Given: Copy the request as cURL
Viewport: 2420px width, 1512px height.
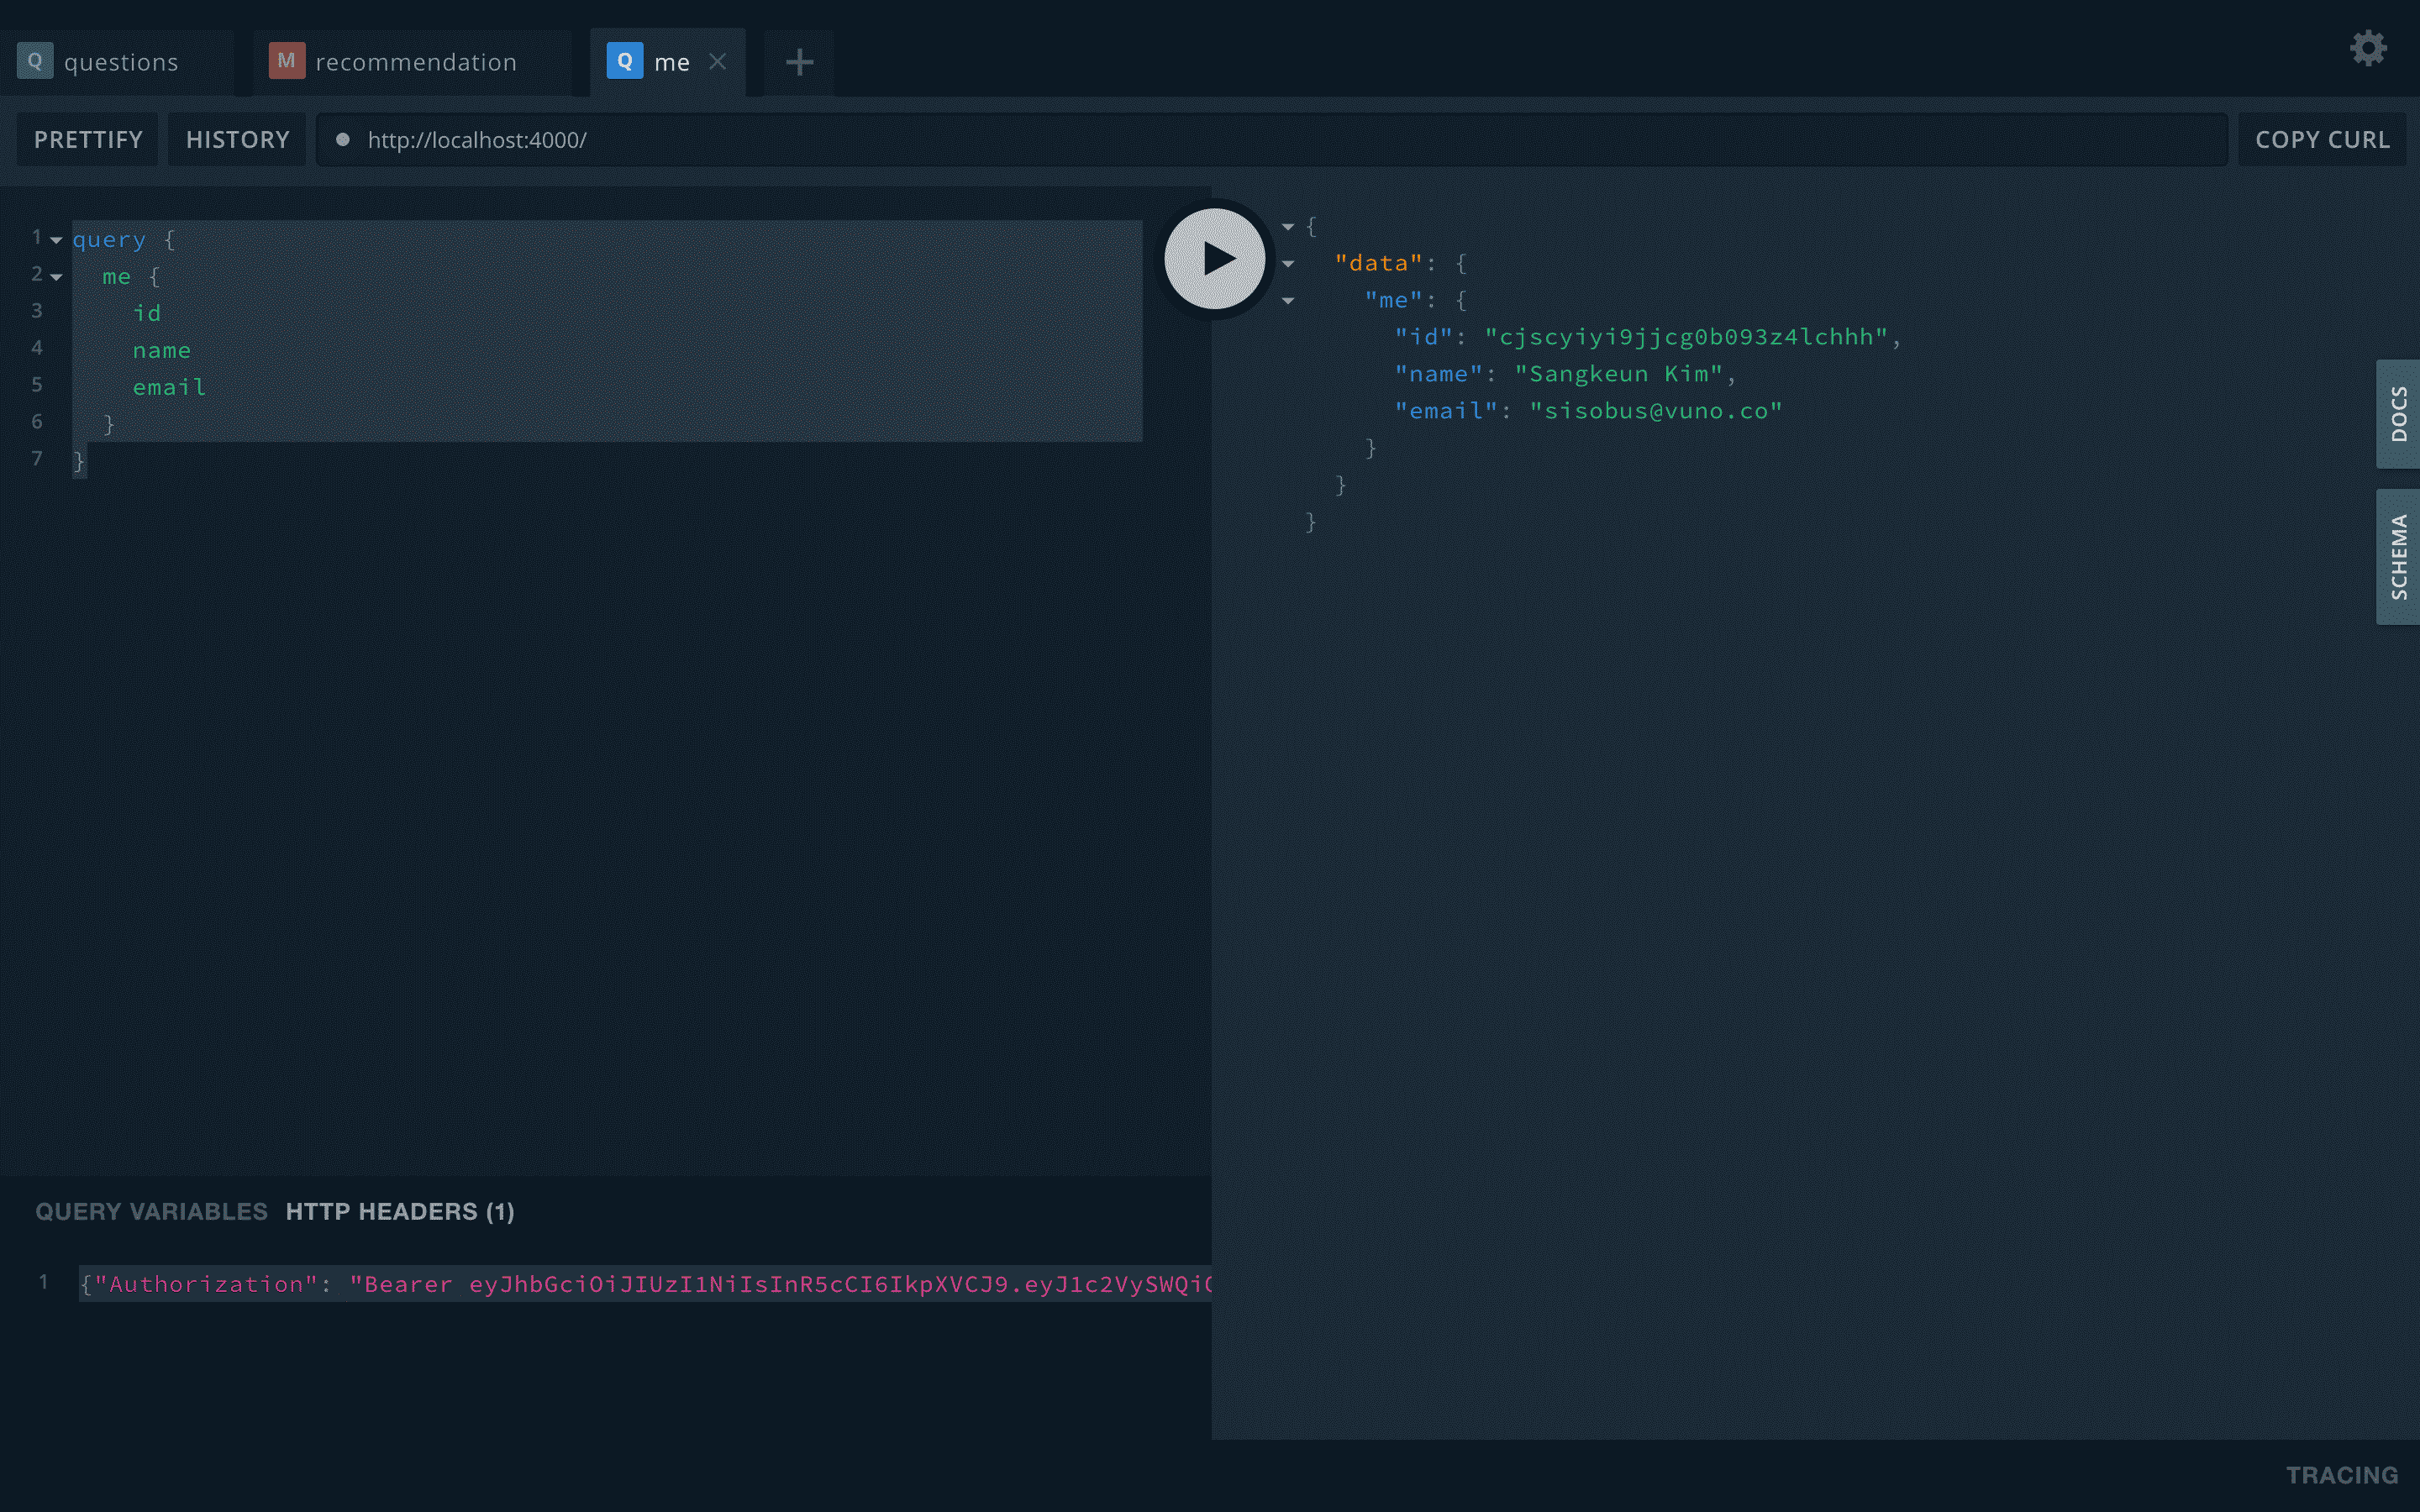Looking at the screenshot, I should (x=2321, y=140).
